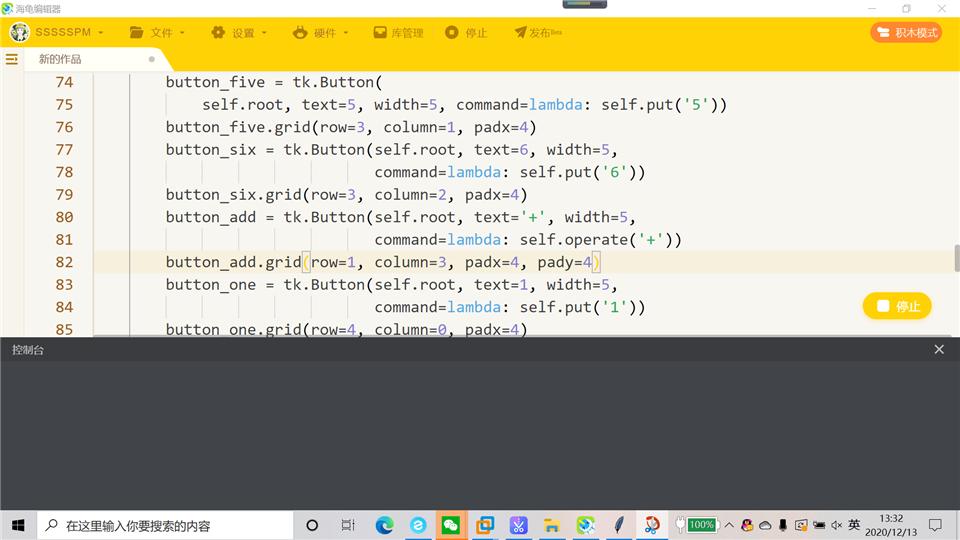960x540 pixels.
Task: Click the code line button_five.grid(row=3
Action: [351, 127]
